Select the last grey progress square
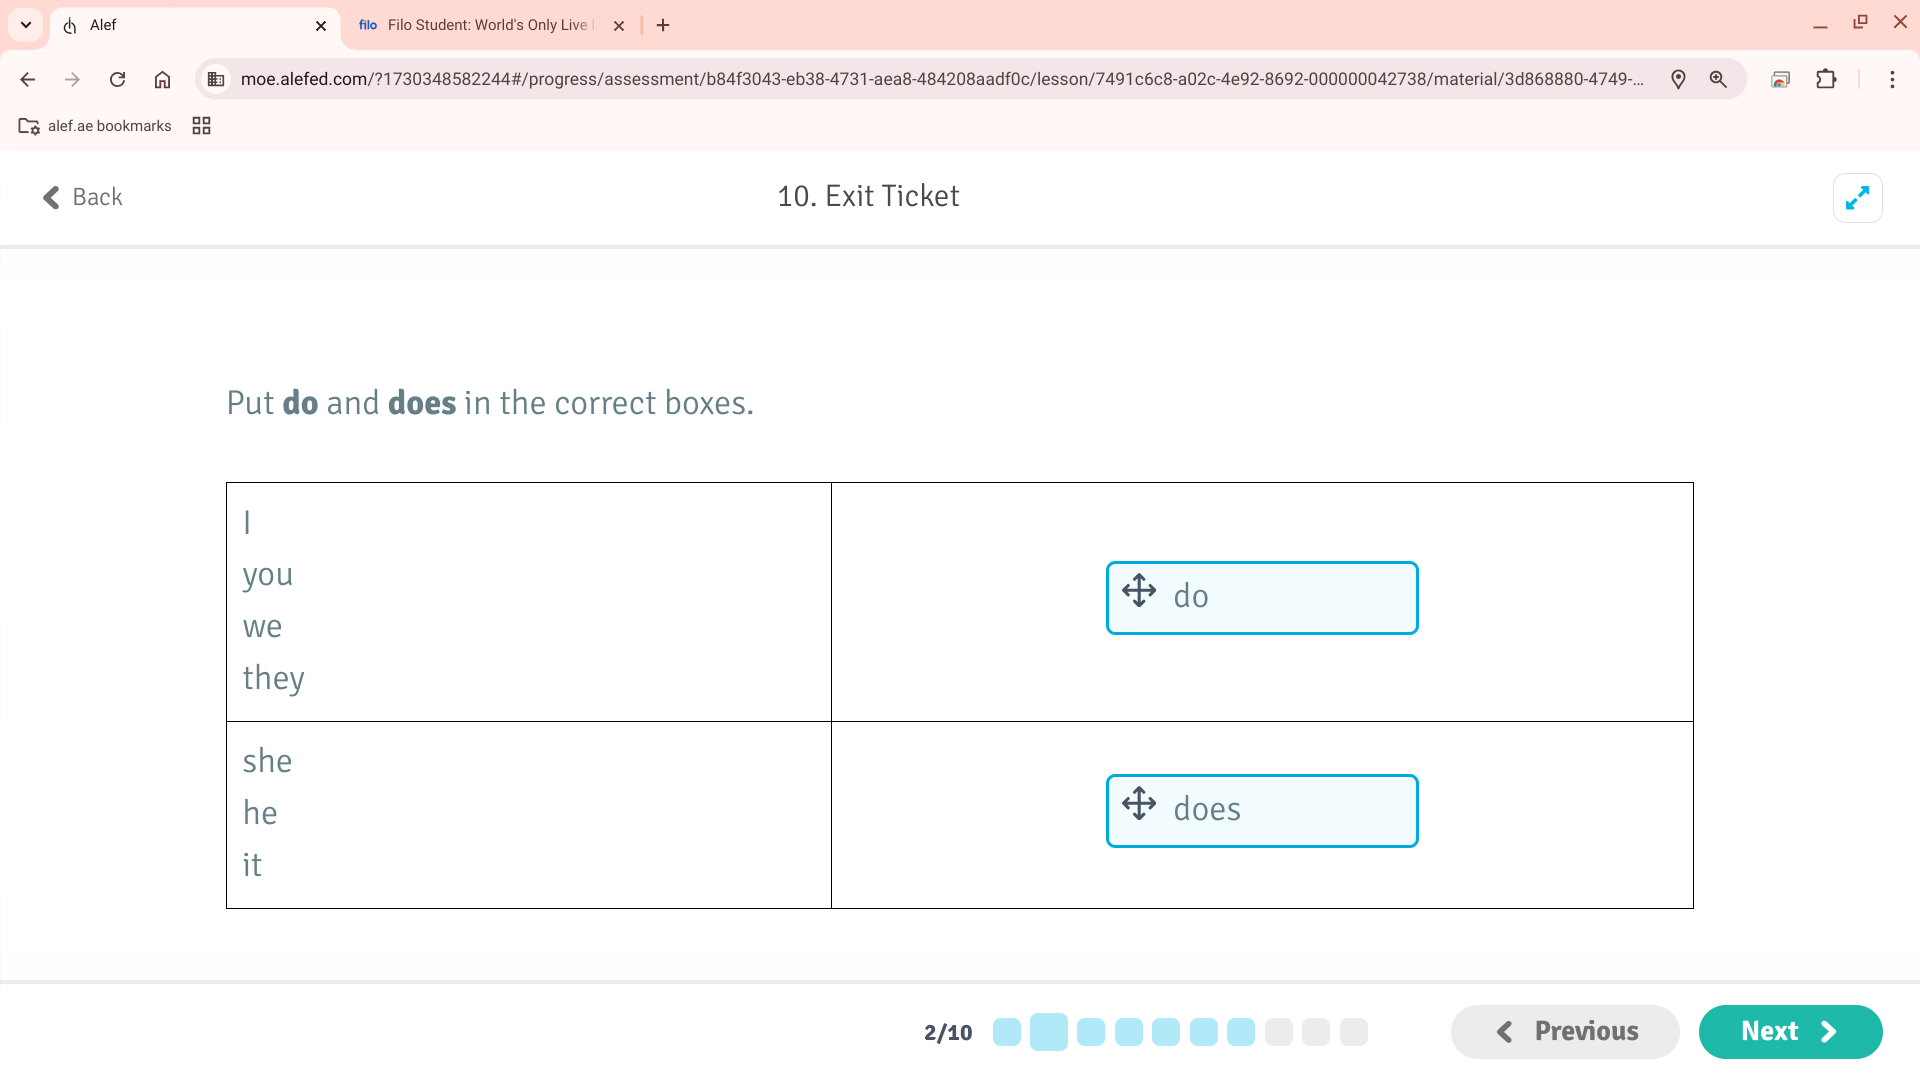This screenshot has height=1080, width=1920. click(1353, 1032)
